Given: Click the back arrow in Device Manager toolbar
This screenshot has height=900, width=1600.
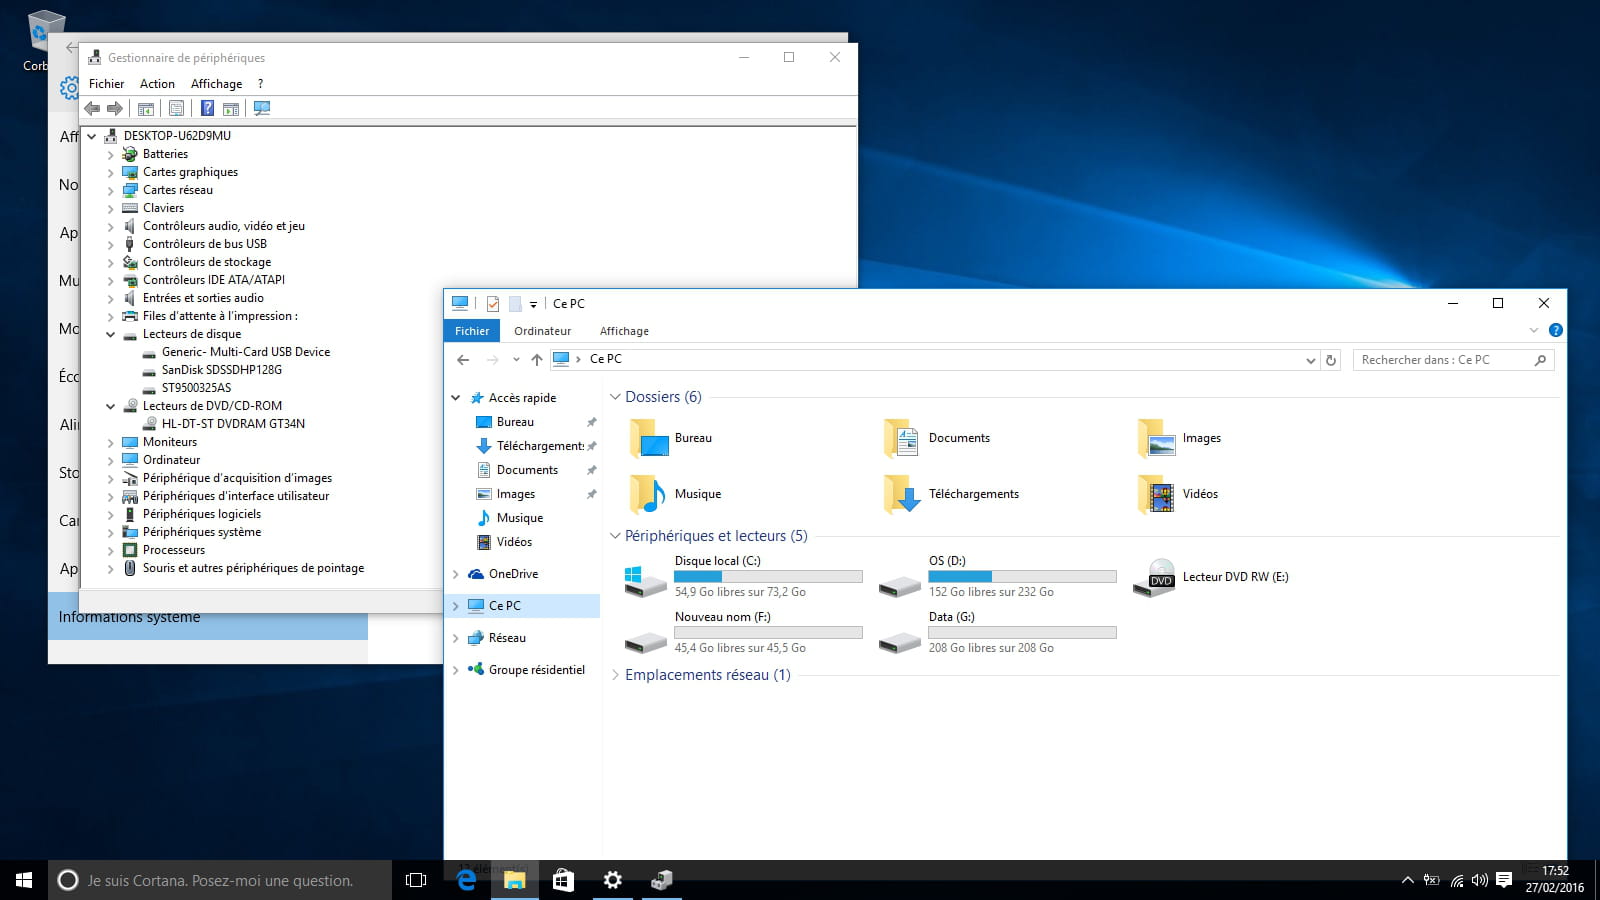Looking at the screenshot, I should click(92, 108).
